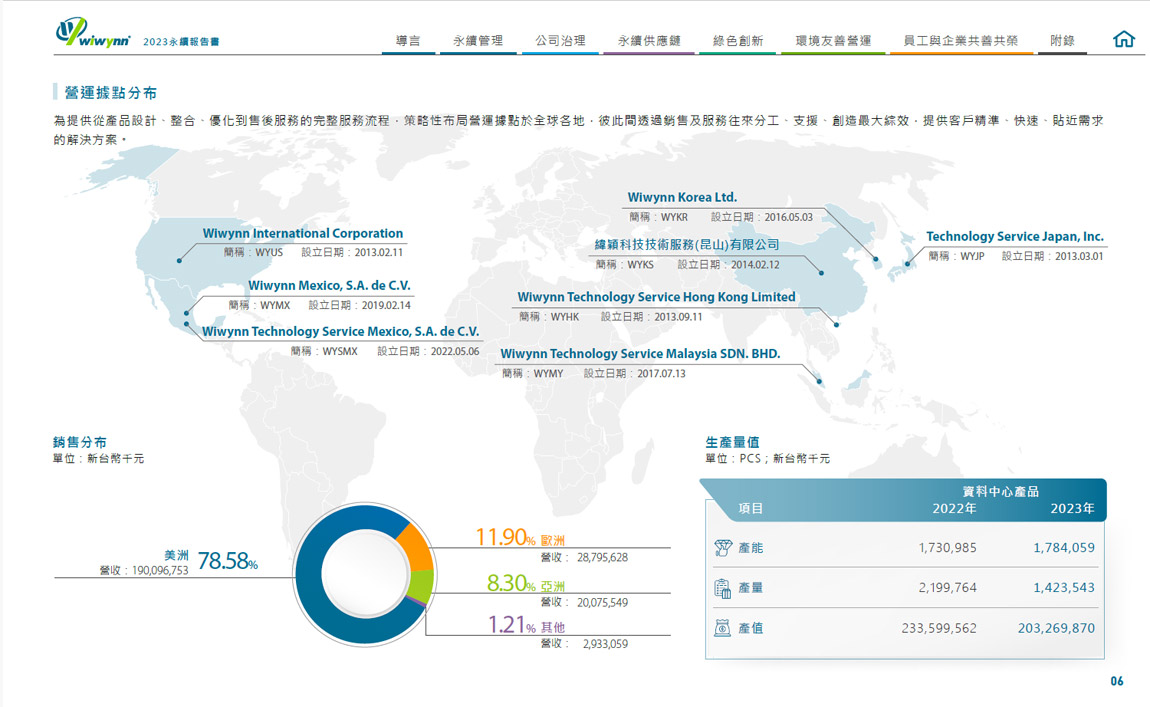The height and width of the screenshot is (707, 1150).
Task: Click Wiwynn Korea Ltd. location label
Action: (682, 198)
